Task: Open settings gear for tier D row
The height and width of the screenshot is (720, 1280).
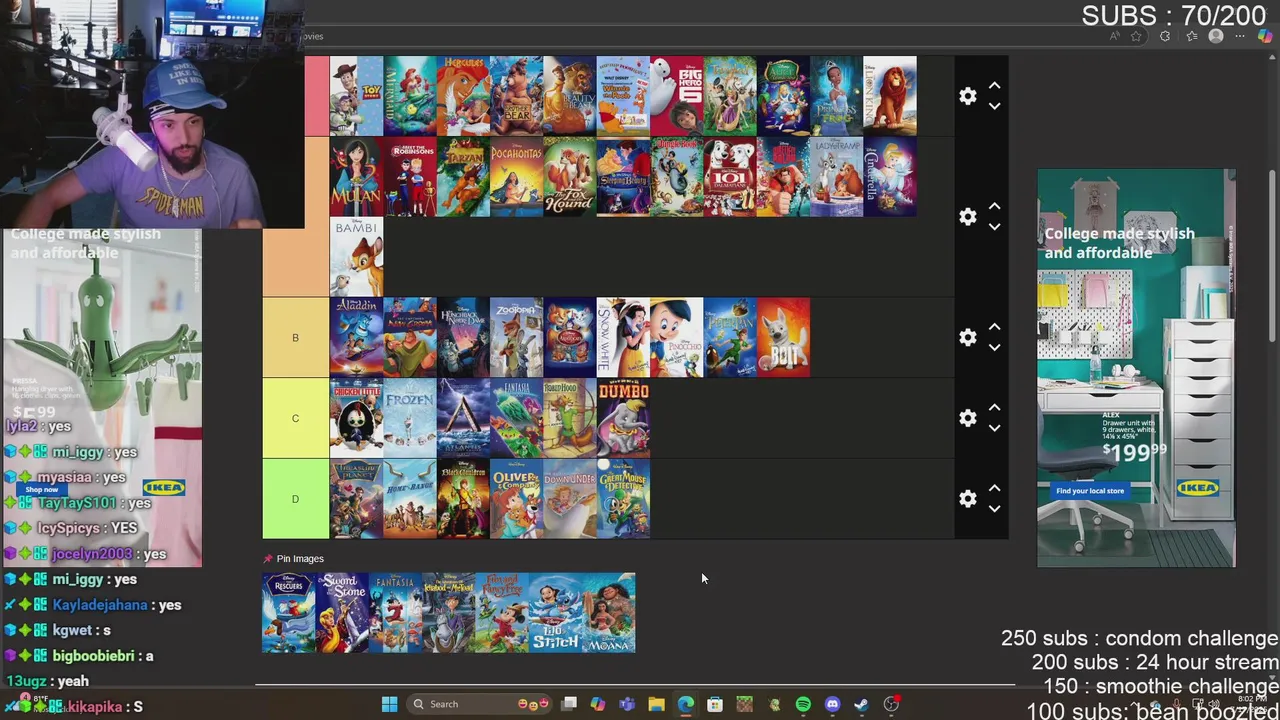Action: point(967,498)
